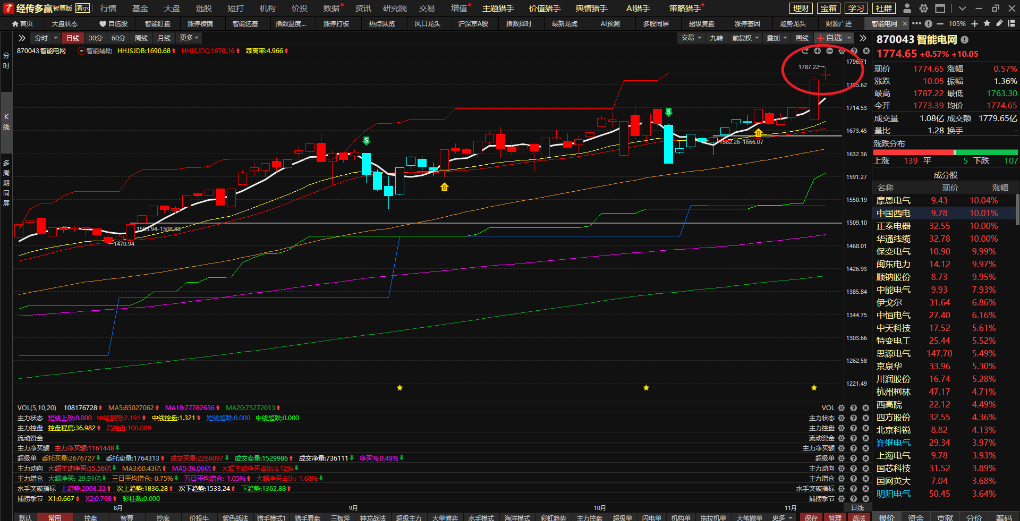Open the 叠加 overlay dropdown
The height and width of the screenshot is (521, 1020).
click(x=772, y=37)
